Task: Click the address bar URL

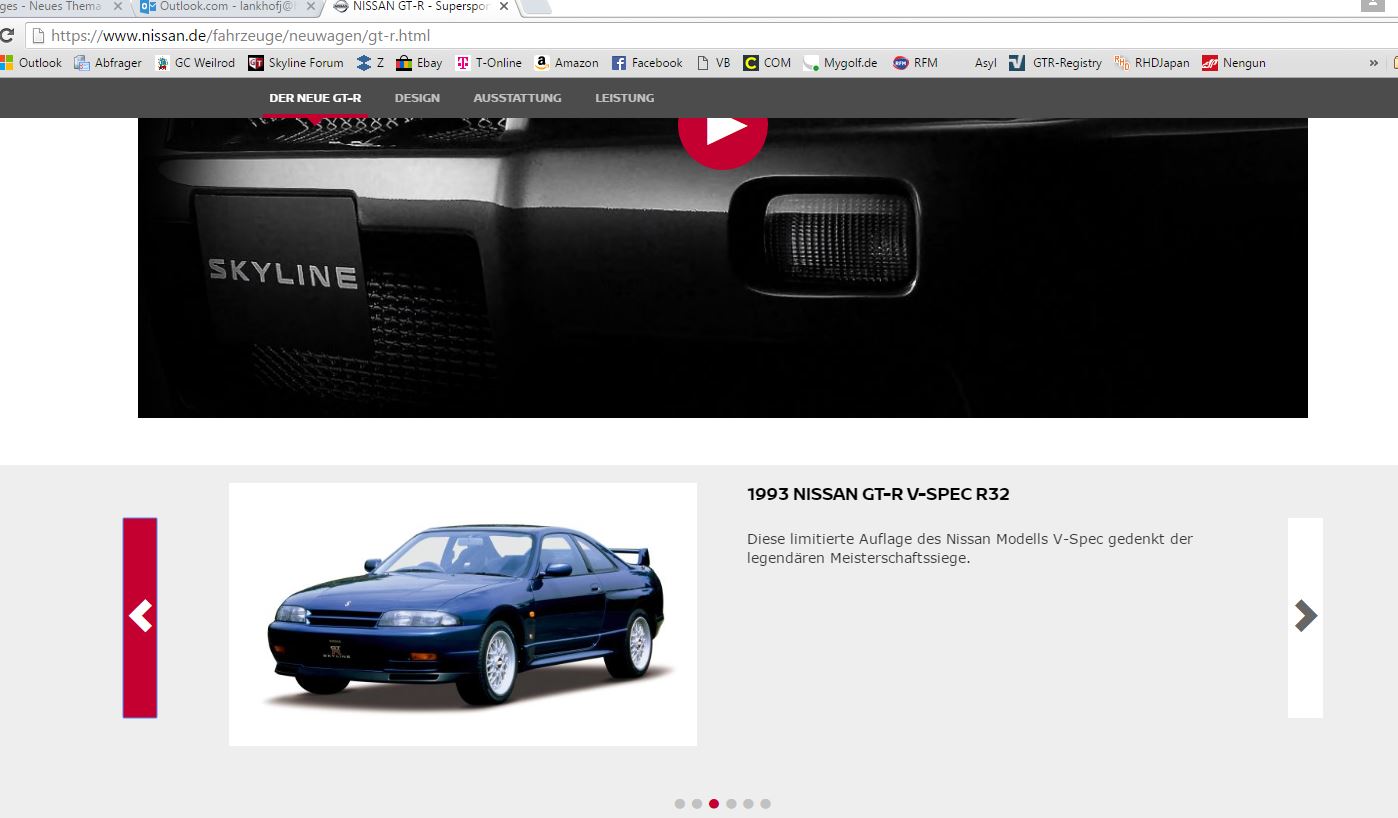Action: point(240,36)
